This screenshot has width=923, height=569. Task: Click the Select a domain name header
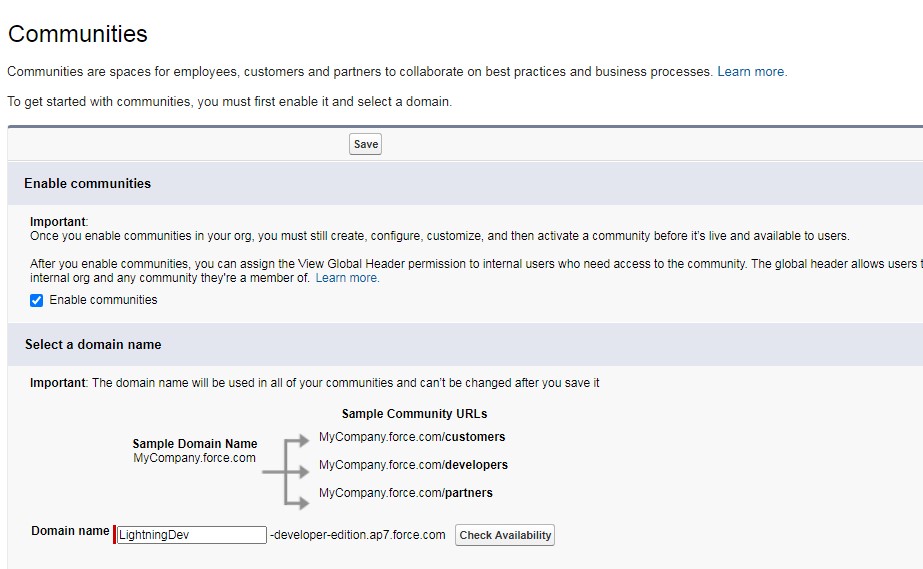(93, 344)
